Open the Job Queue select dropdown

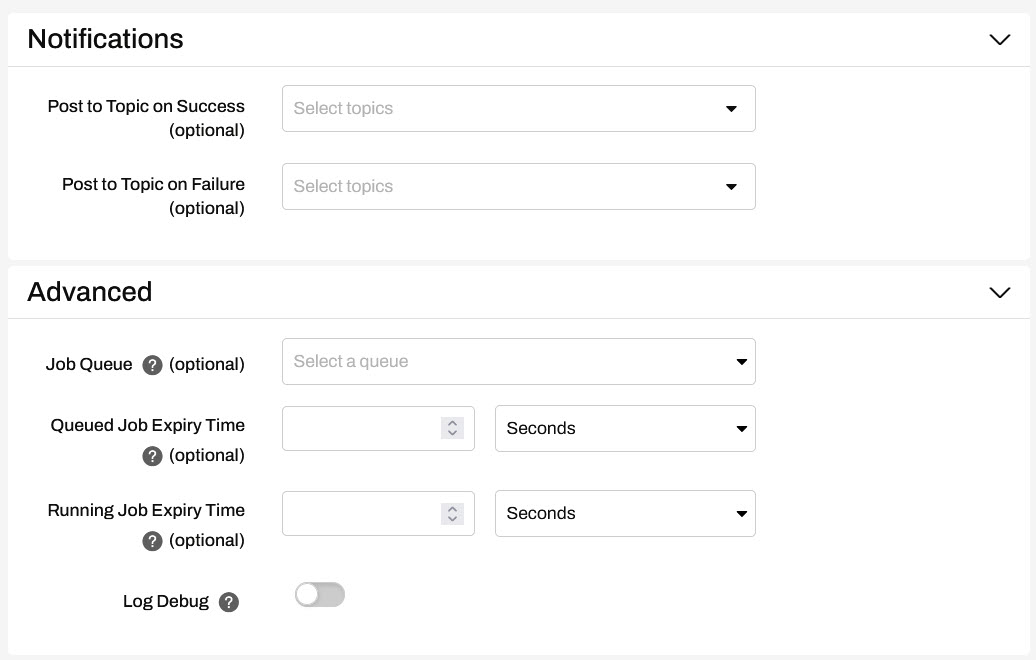pyautogui.click(x=518, y=362)
